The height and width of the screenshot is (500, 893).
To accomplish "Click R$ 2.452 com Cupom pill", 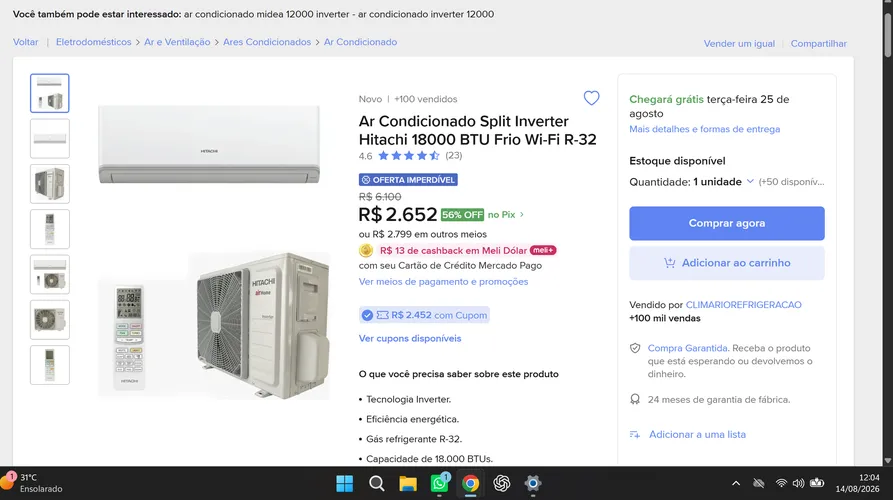I will pyautogui.click(x=424, y=315).
